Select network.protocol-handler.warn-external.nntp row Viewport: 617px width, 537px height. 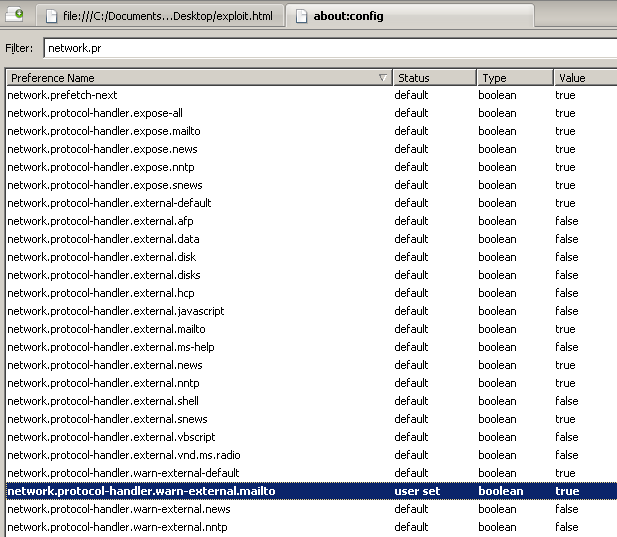[x=311, y=527]
